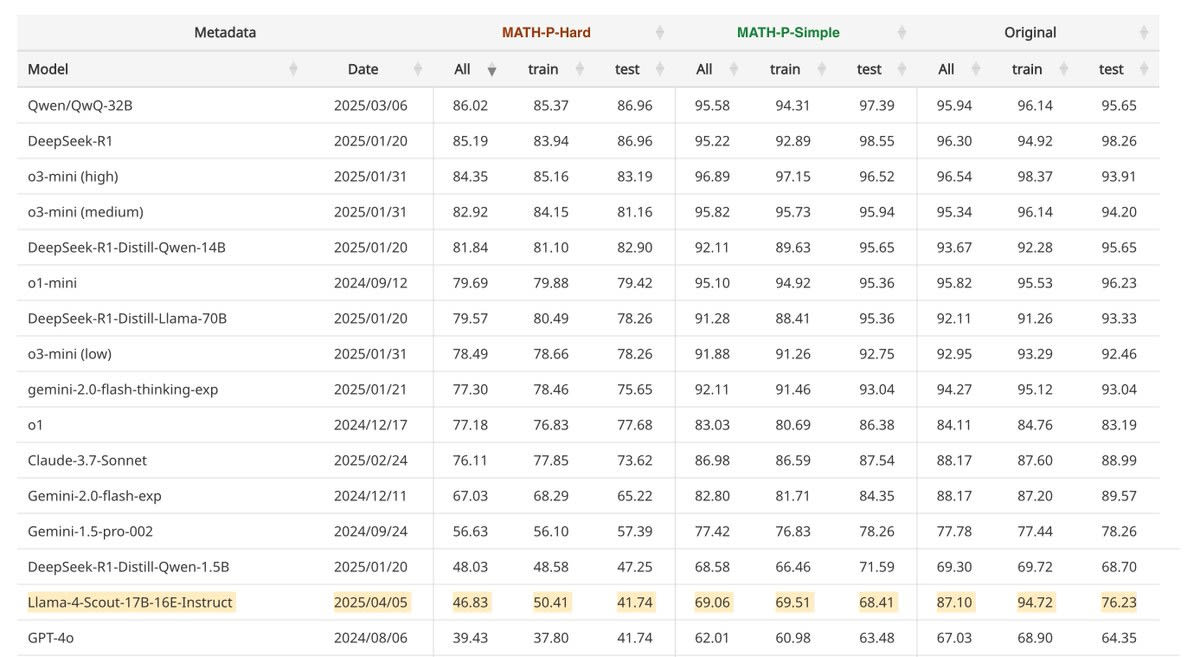Image resolution: width=1200 pixels, height=657 pixels.
Task: Toggle the active descending arrow on MATH-P-Hard All
Action: [x=491, y=70]
